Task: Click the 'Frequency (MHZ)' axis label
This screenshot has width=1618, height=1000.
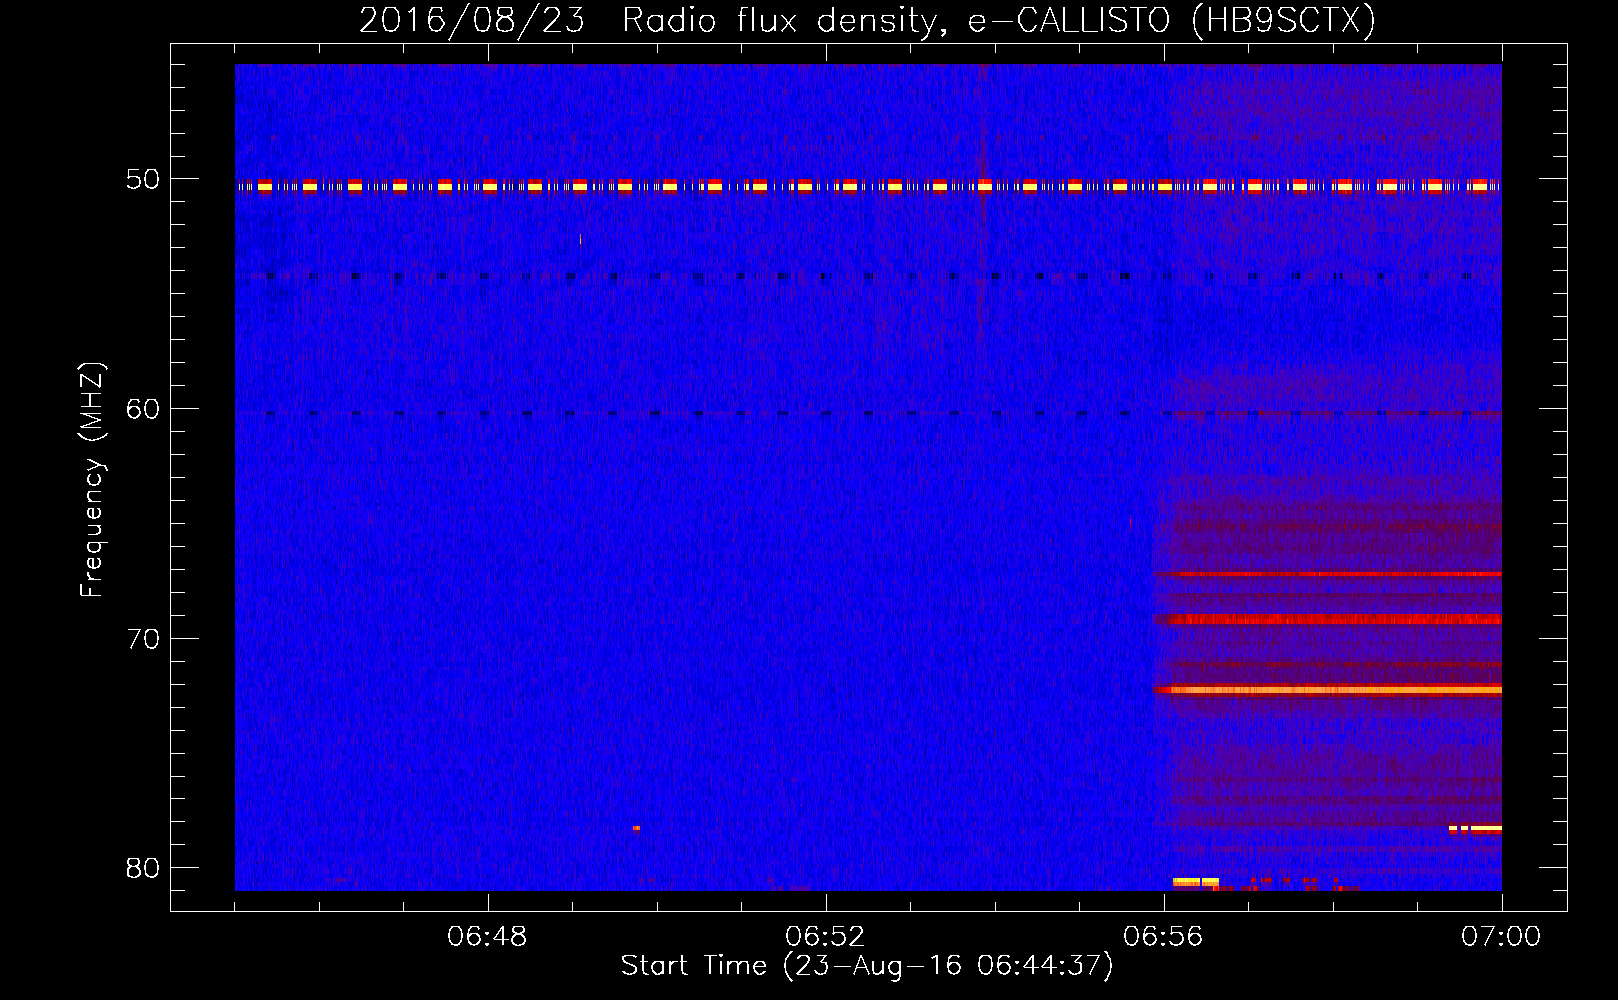Action: pos(92,480)
